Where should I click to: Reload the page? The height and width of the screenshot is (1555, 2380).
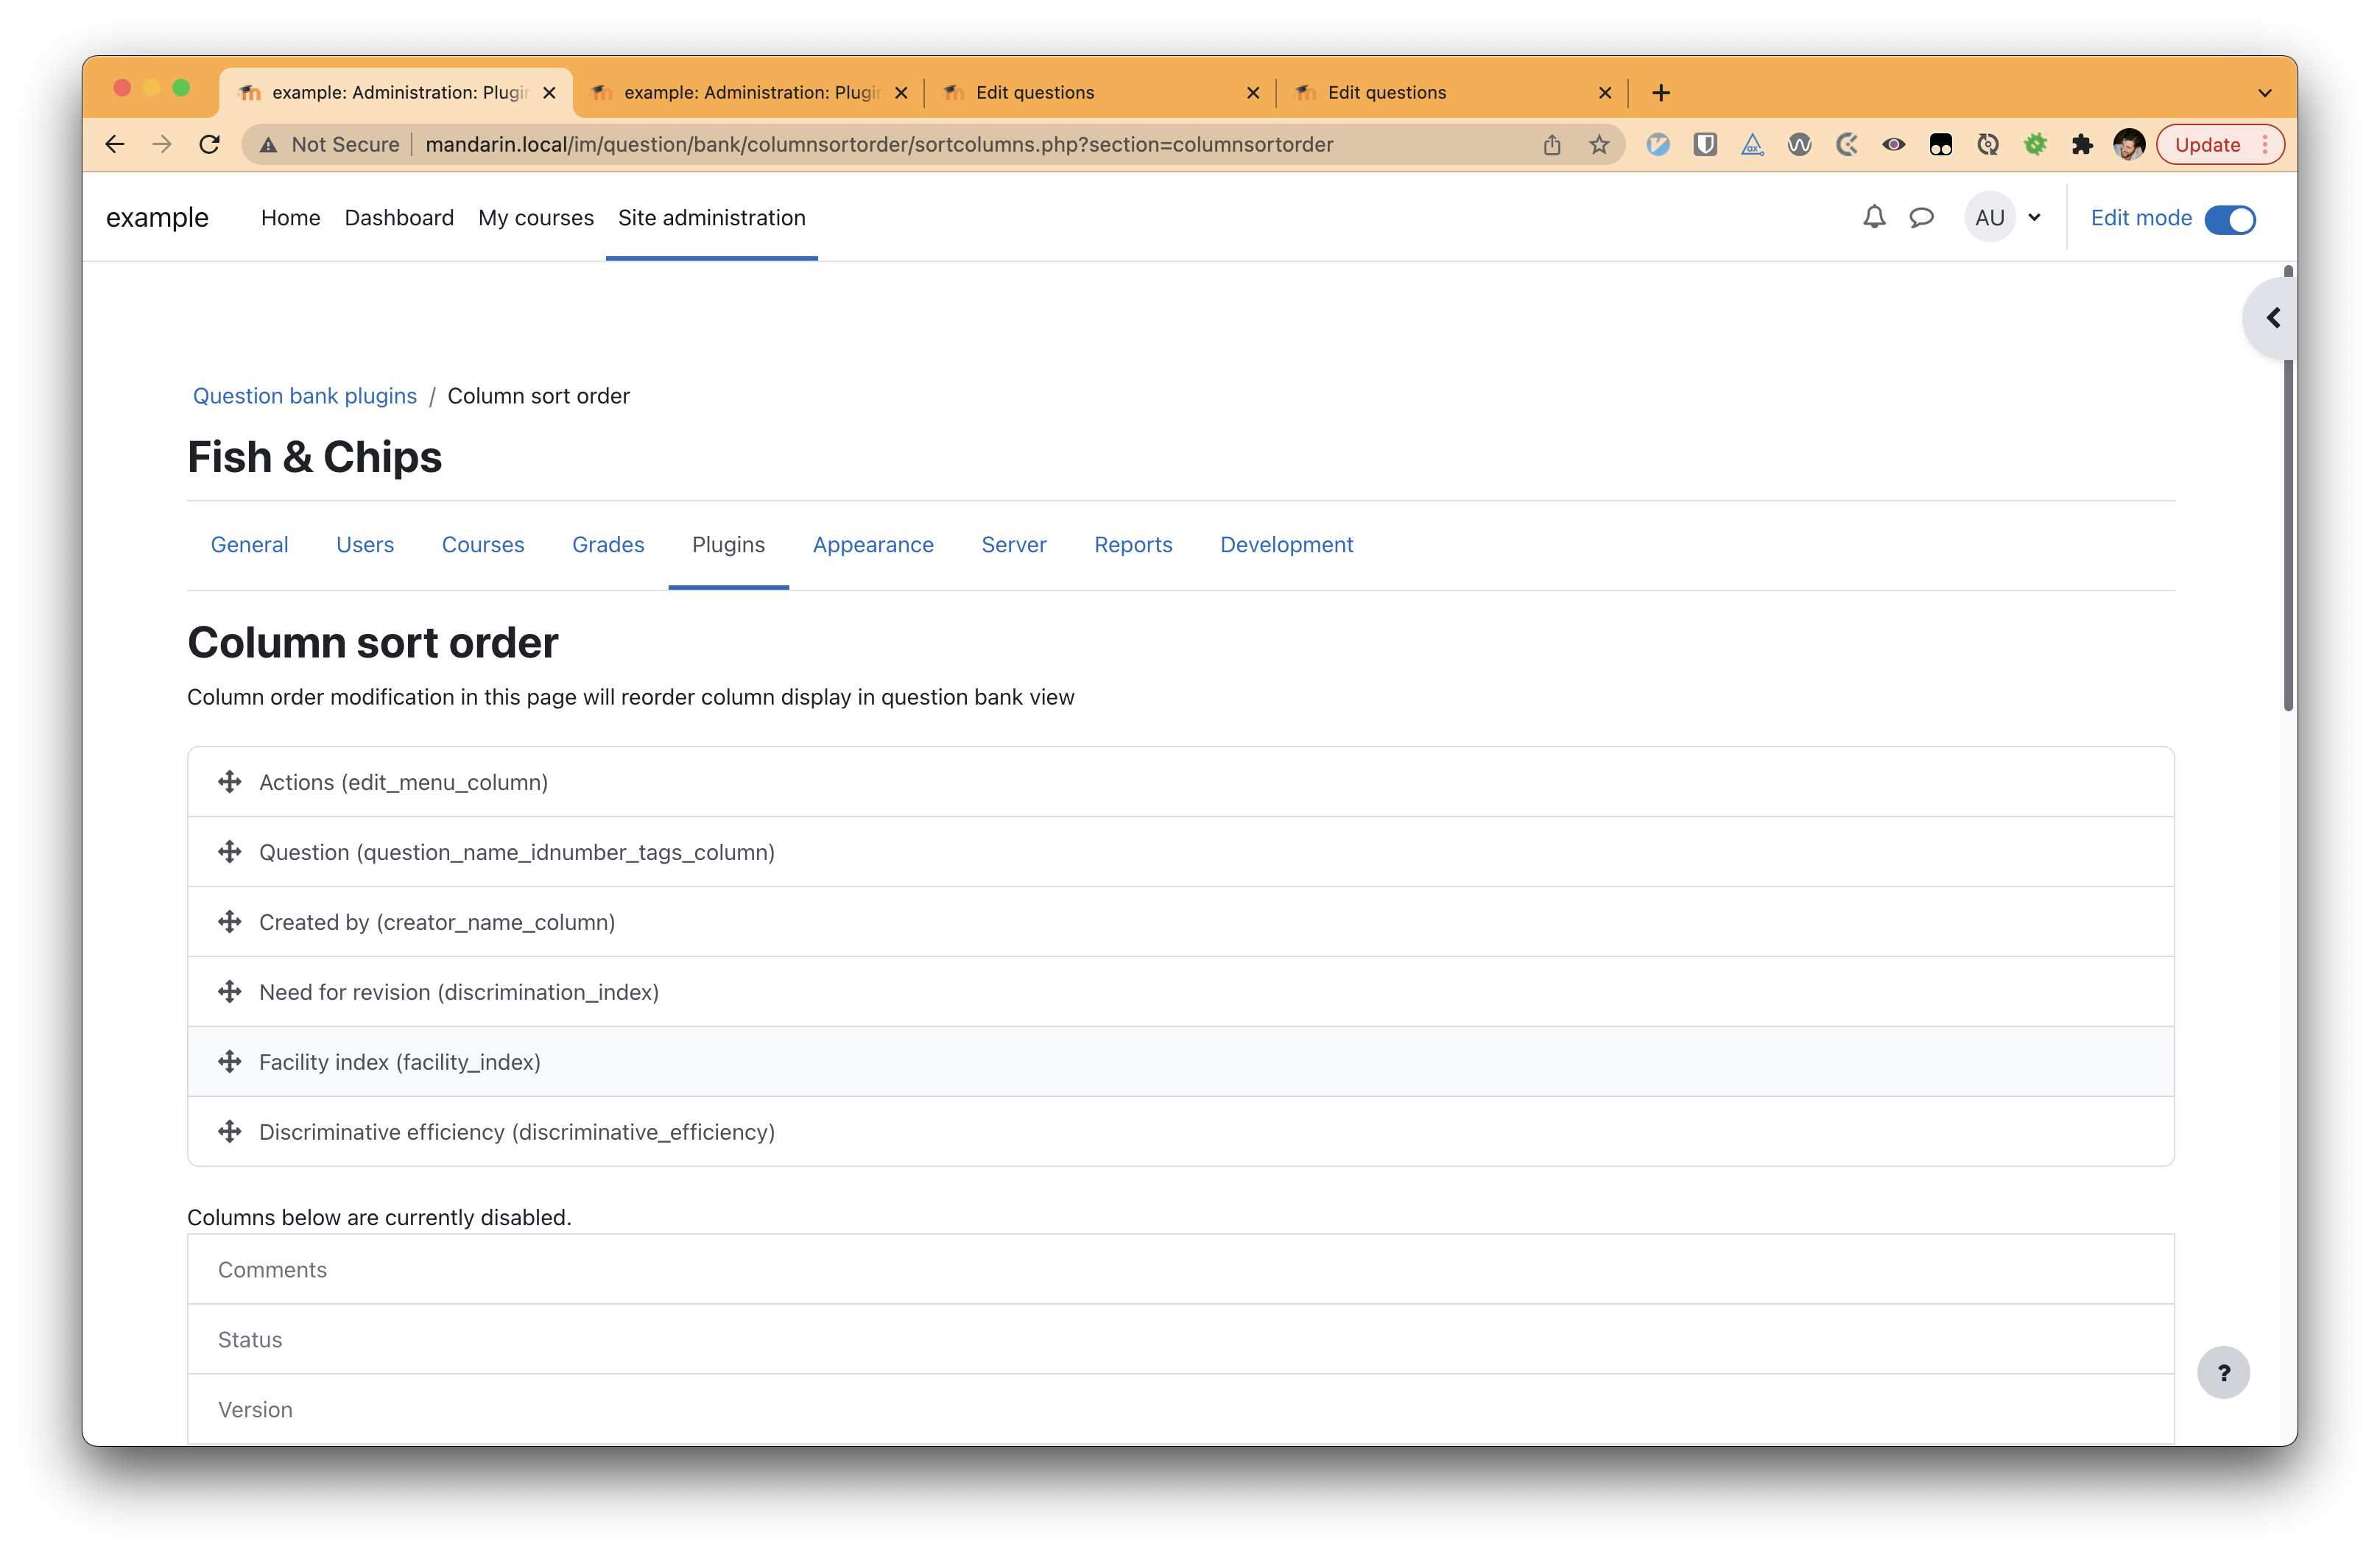209,144
